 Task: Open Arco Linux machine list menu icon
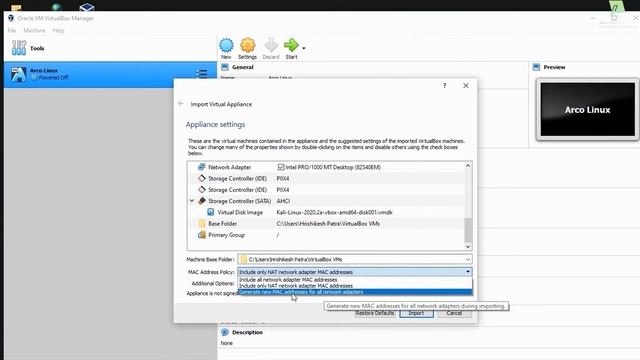201,74
